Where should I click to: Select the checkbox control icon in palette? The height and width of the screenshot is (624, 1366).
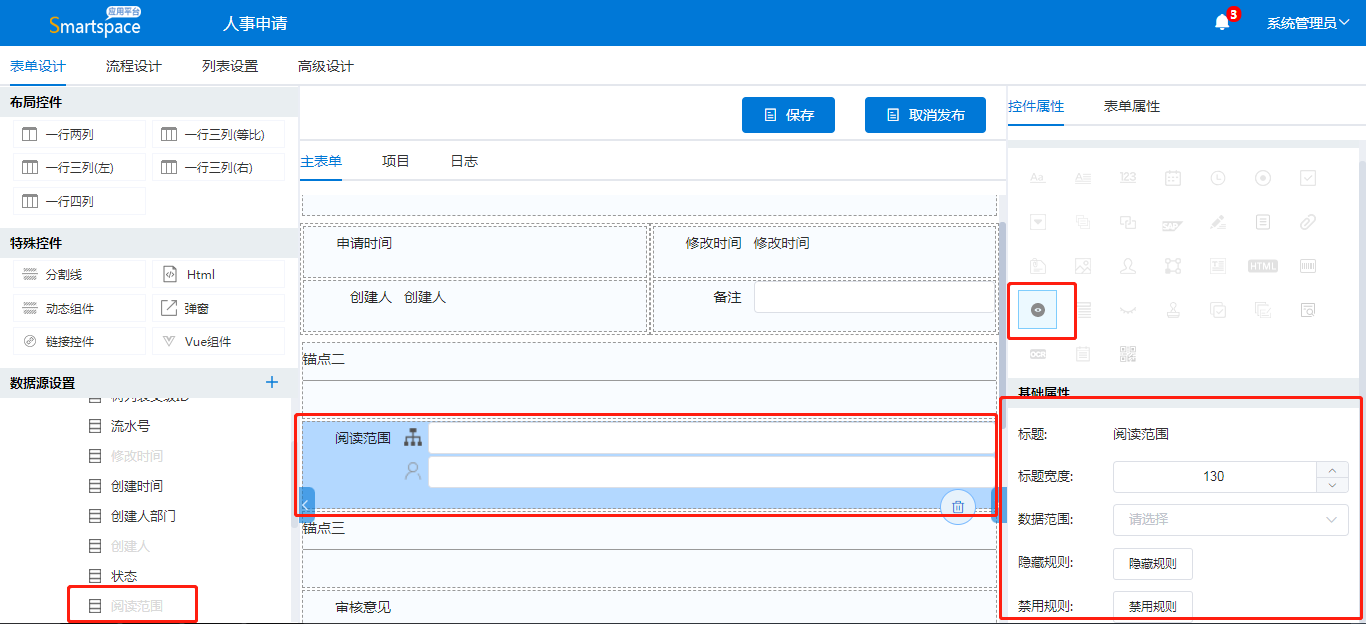click(1308, 178)
